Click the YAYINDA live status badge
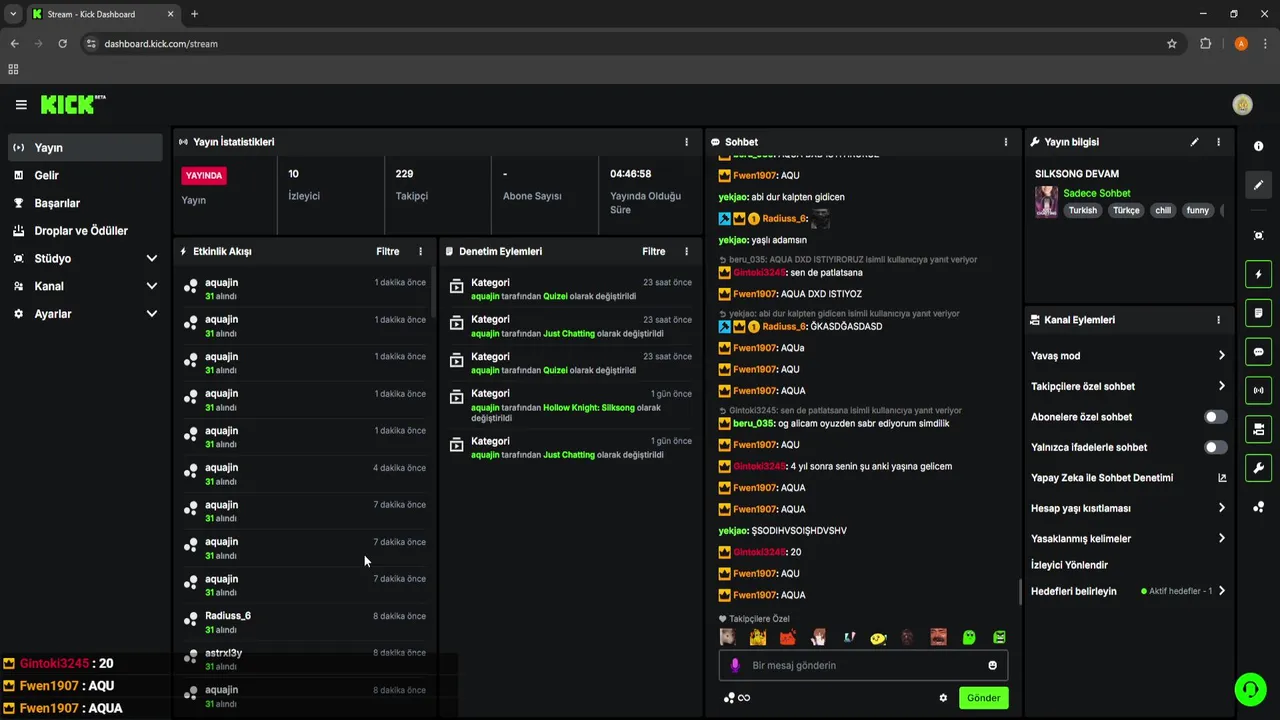The width and height of the screenshot is (1280, 720). point(204,175)
